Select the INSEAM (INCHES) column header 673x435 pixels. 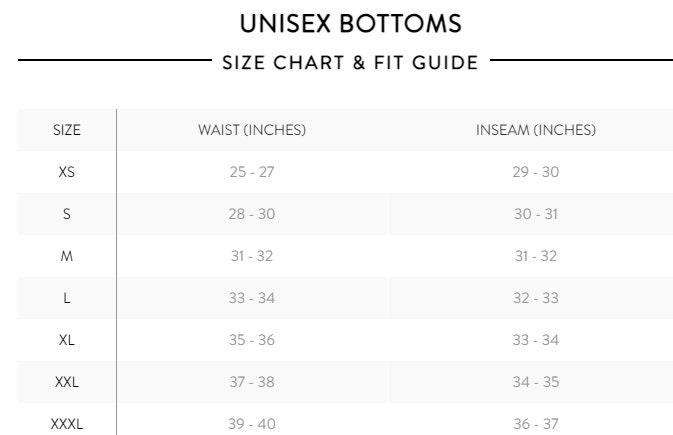point(536,130)
